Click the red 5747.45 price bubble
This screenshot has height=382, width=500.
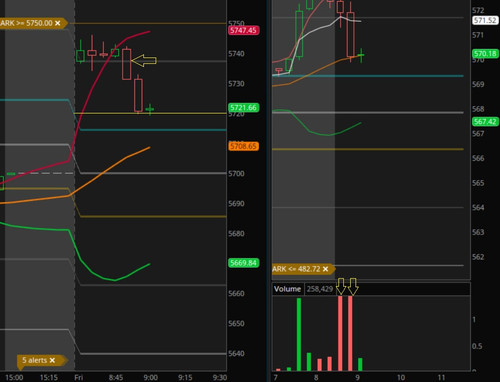coord(244,30)
